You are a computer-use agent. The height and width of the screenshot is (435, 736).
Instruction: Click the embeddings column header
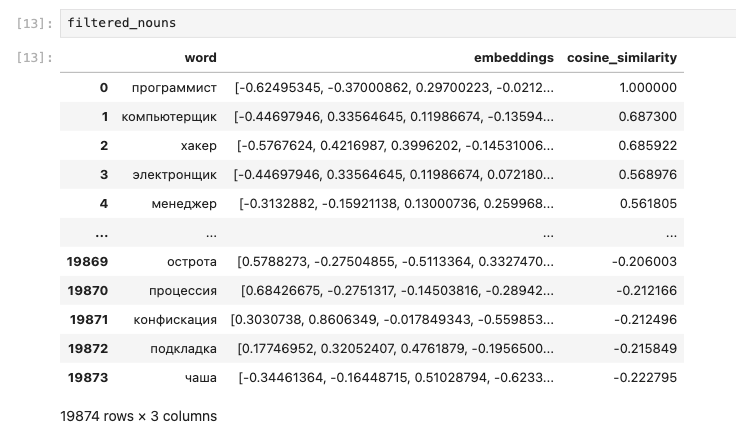[513, 58]
